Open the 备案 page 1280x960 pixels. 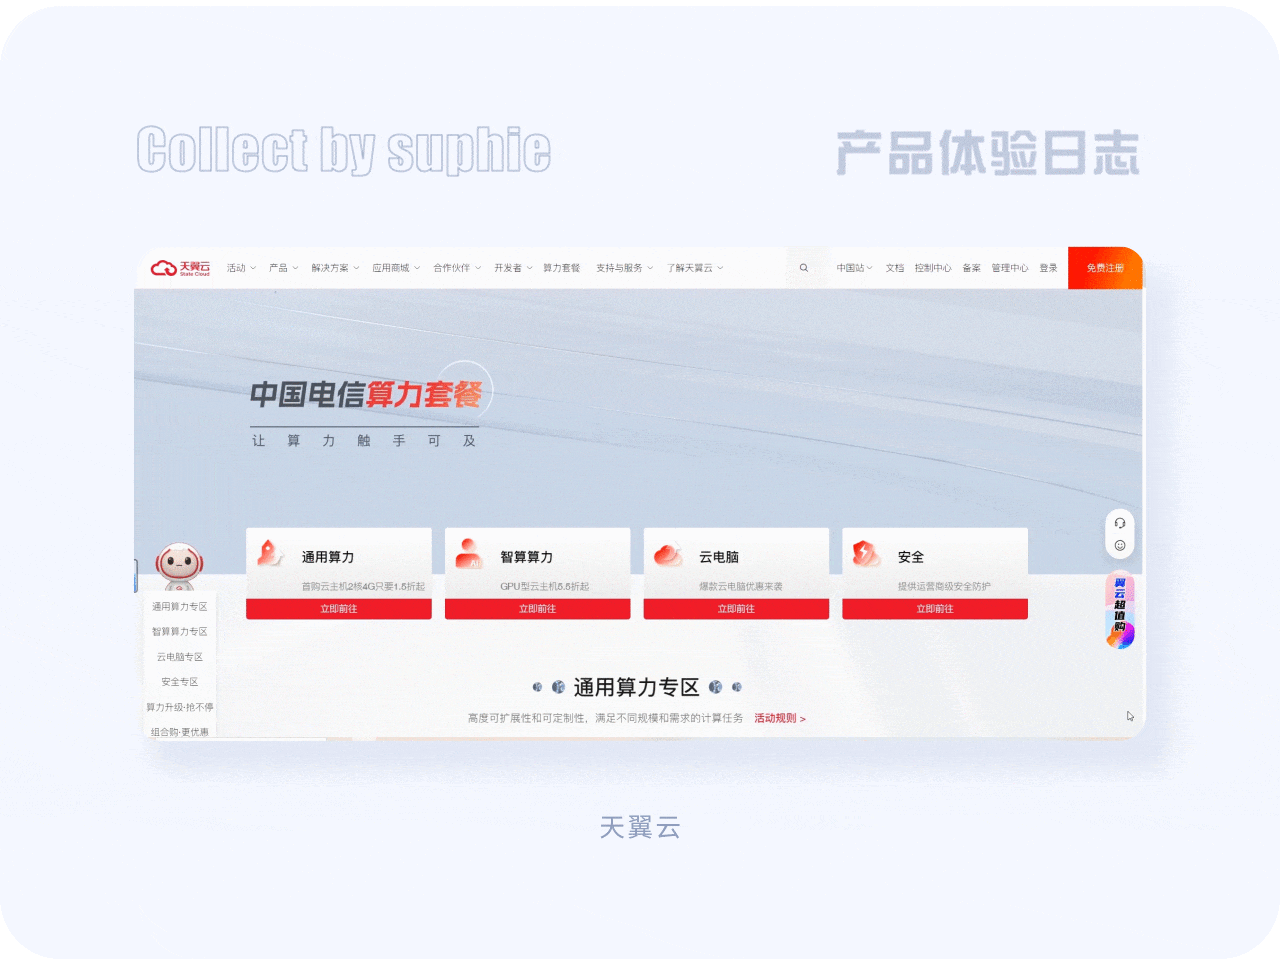[x=971, y=268]
